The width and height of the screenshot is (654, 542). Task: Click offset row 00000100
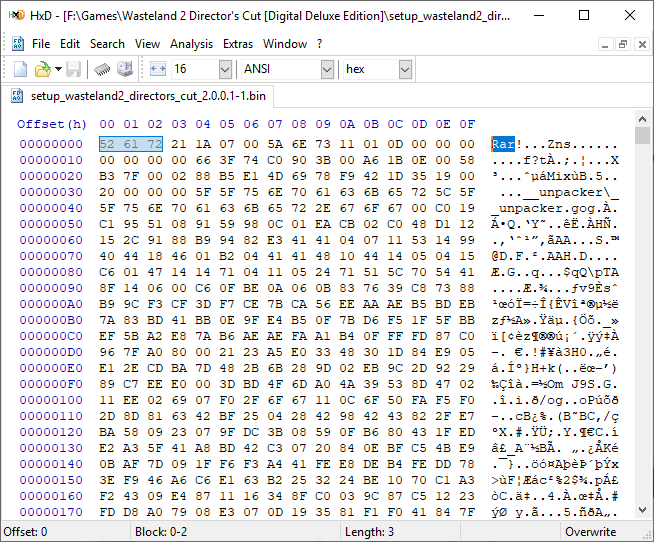pyautogui.click(x=51, y=400)
